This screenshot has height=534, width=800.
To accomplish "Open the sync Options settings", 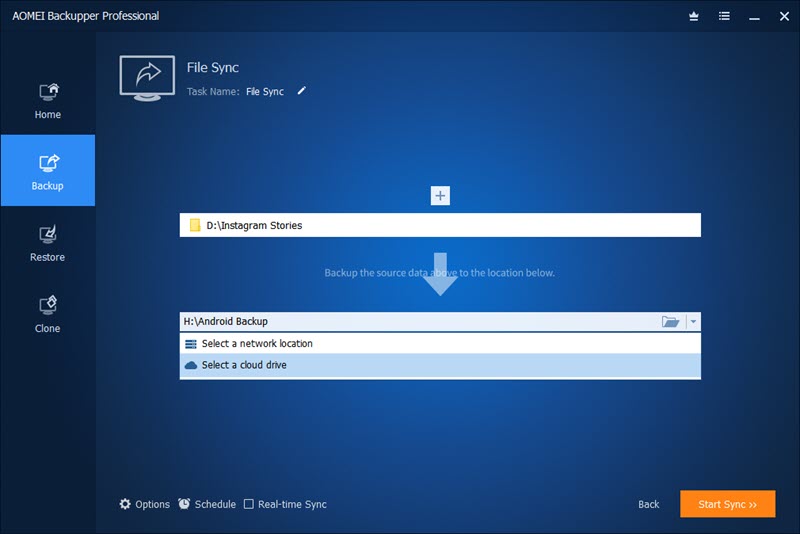I will coord(145,504).
